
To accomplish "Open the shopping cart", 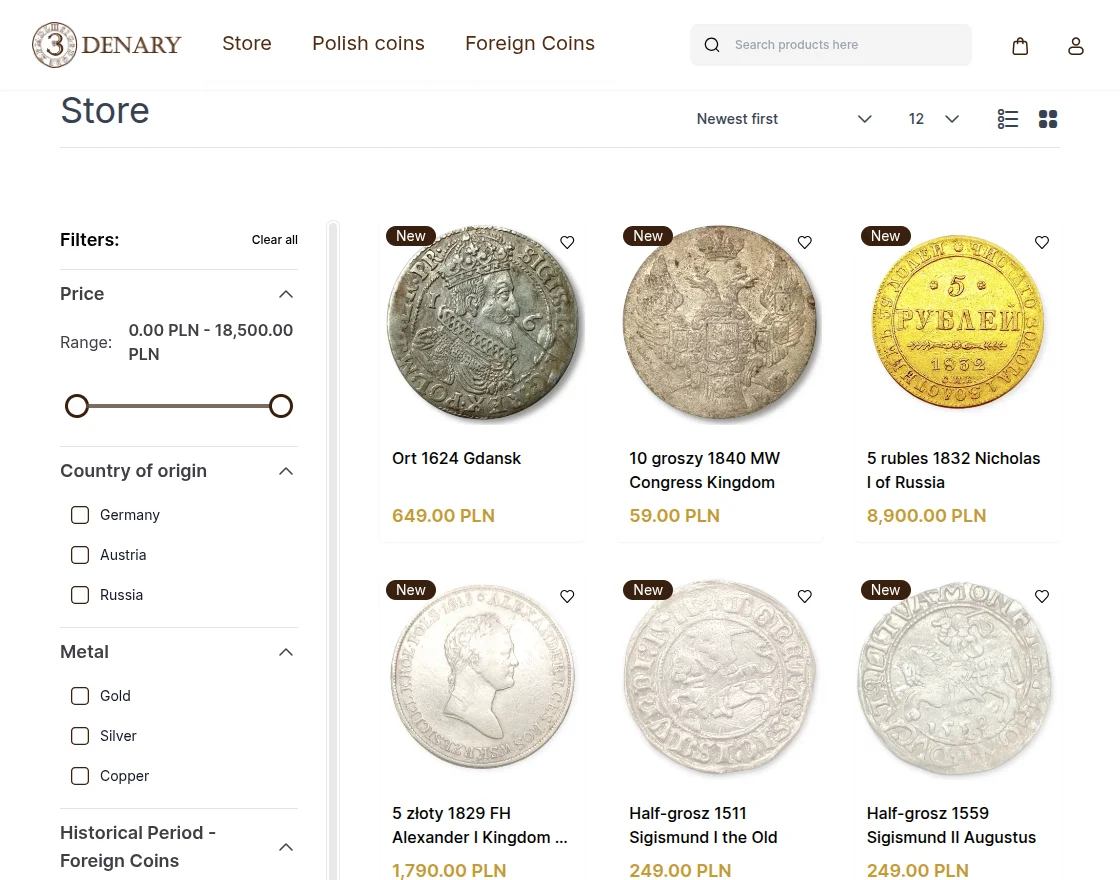I will coord(1020,45).
